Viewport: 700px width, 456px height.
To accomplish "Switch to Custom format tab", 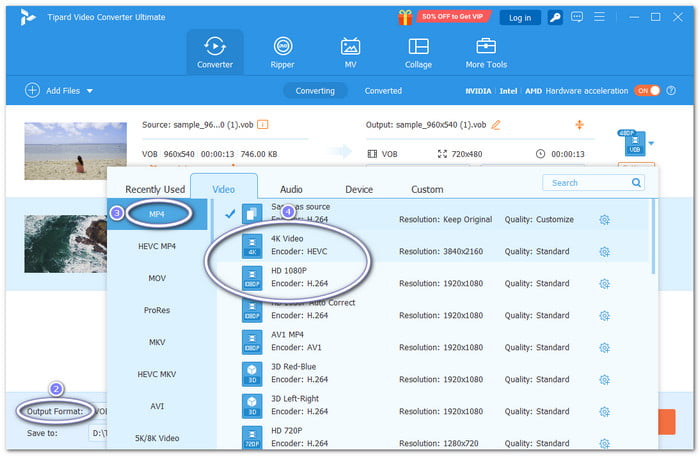I will point(427,189).
